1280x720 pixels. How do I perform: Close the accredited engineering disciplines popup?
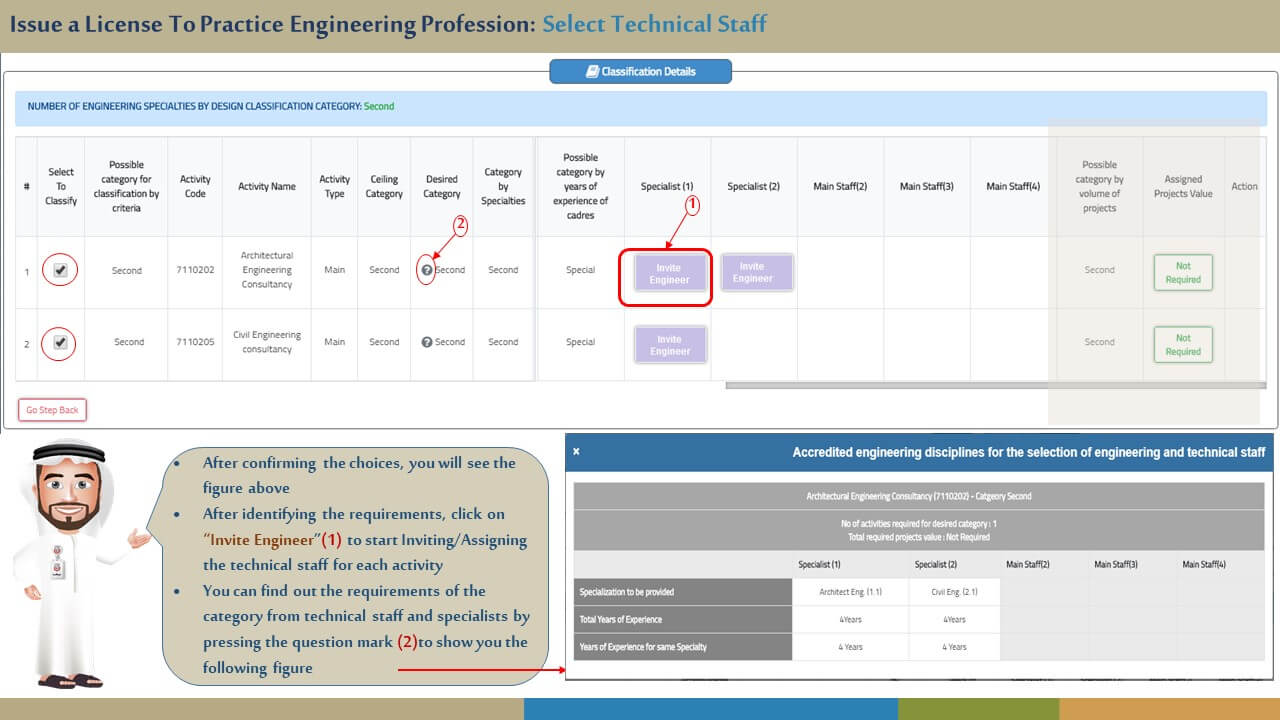coord(576,452)
